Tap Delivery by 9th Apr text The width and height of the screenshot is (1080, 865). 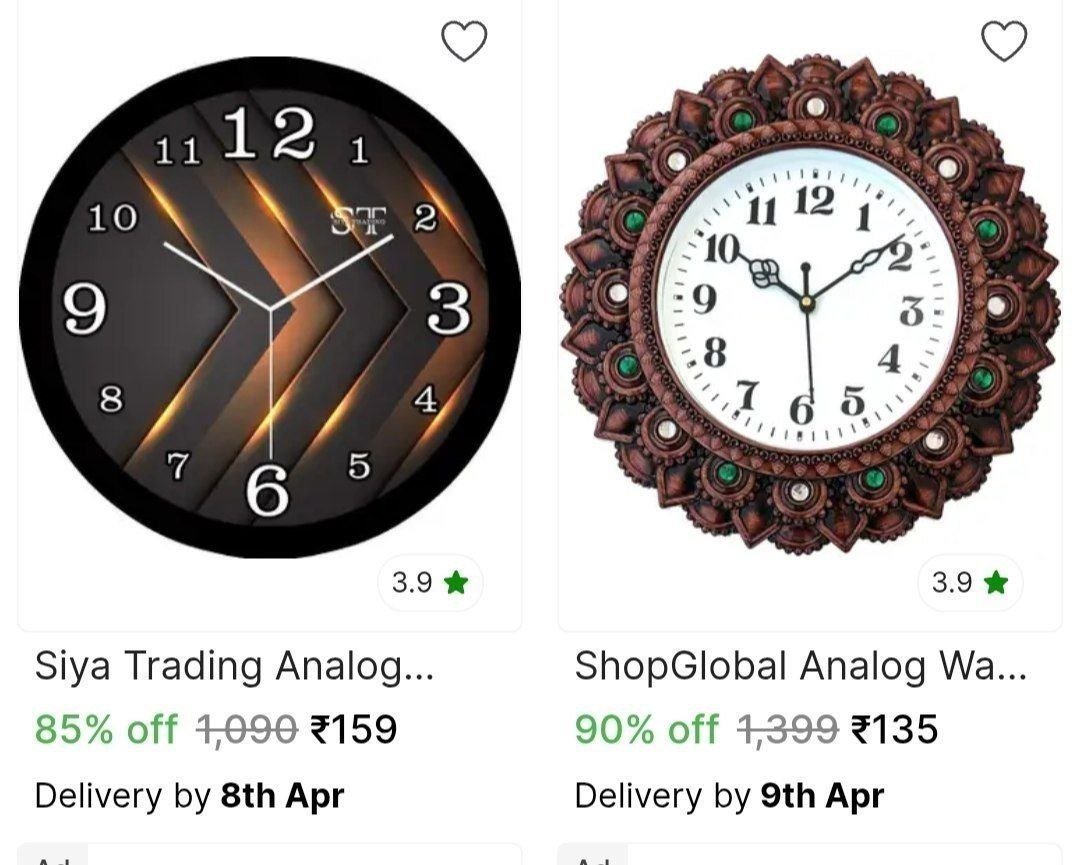tap(729, 795)
